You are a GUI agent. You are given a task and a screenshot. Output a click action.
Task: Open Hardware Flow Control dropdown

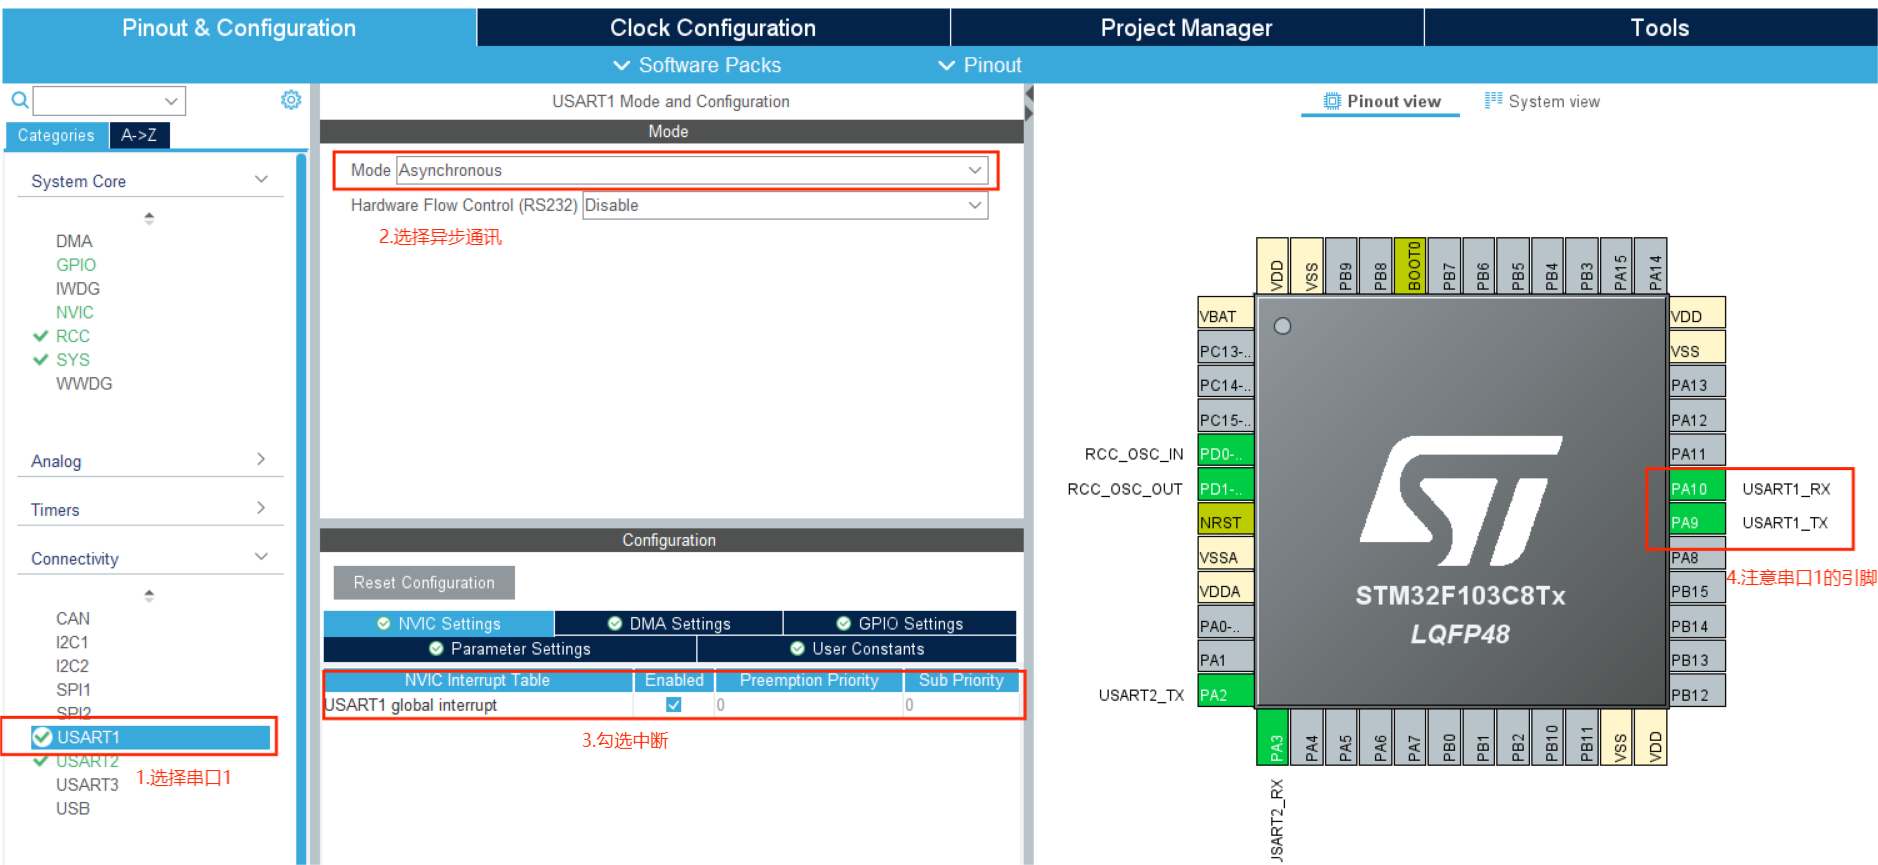(784, 205)
